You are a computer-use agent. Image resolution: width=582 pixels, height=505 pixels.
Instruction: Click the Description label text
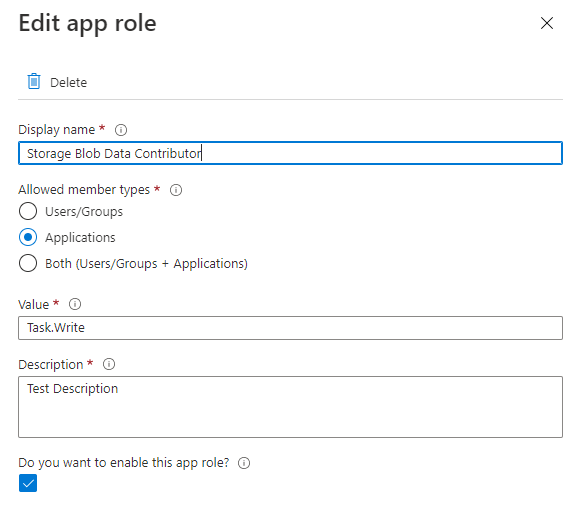click(x=50, y=365)
